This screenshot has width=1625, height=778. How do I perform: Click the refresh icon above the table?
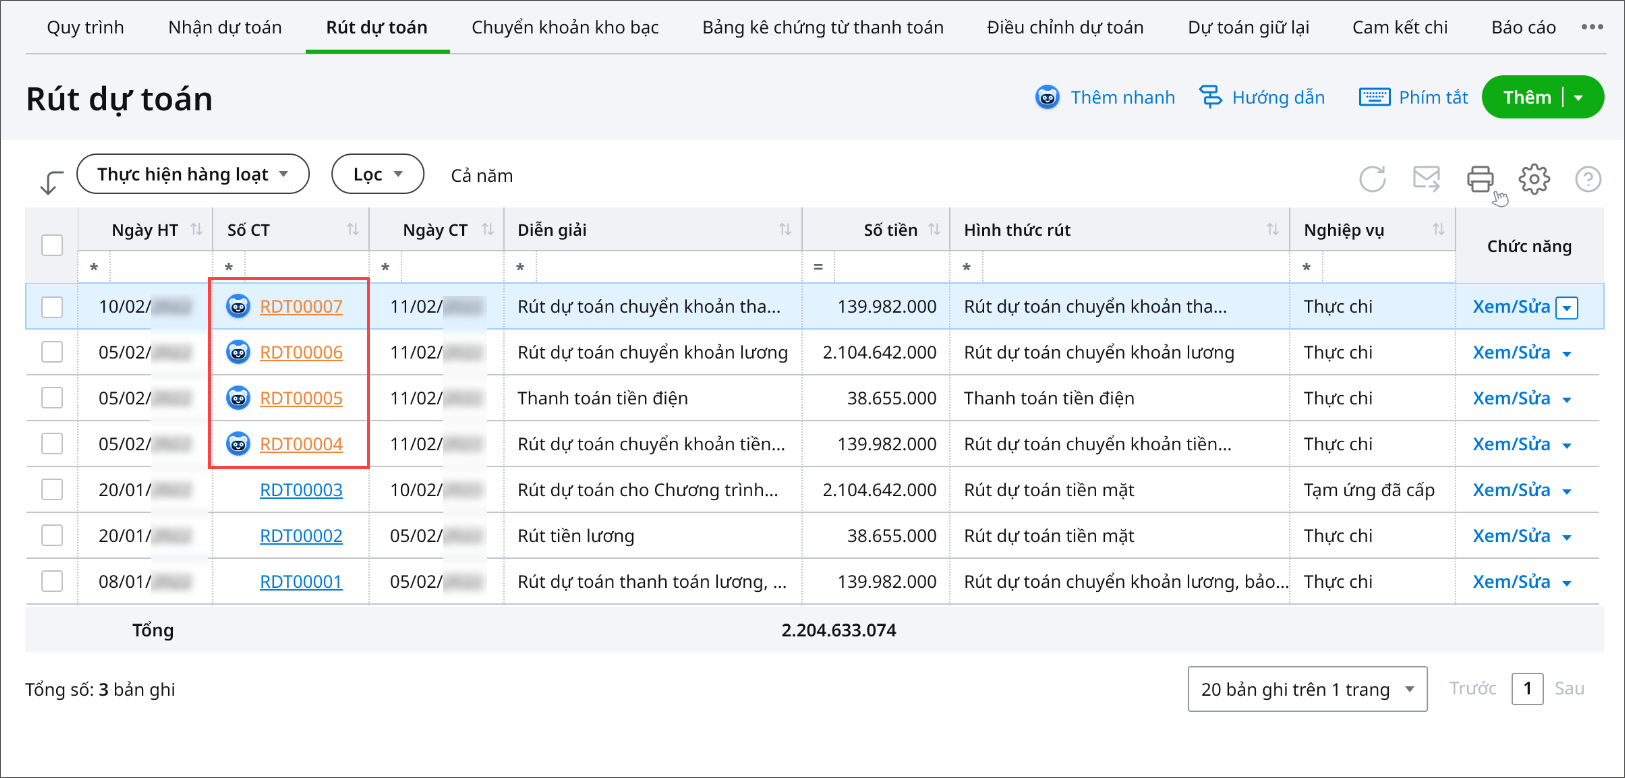[x=1372, y=179]
